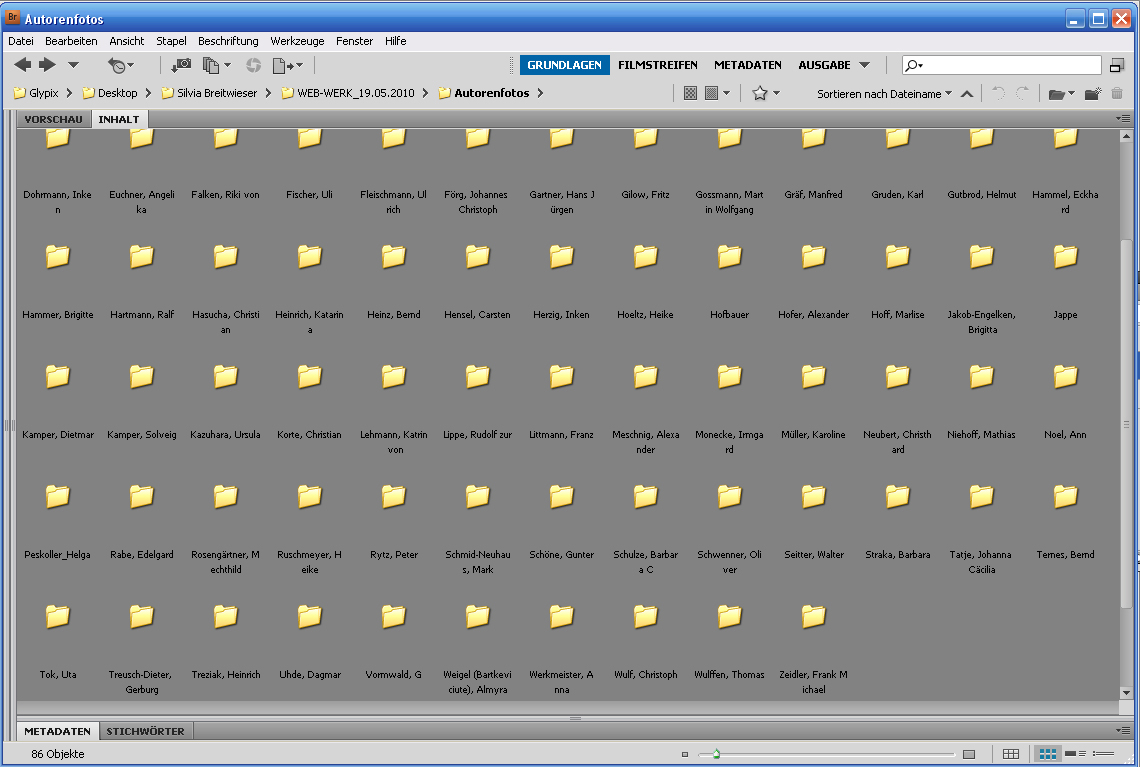Click the Create New Folder icon

tap(1093, 93)
